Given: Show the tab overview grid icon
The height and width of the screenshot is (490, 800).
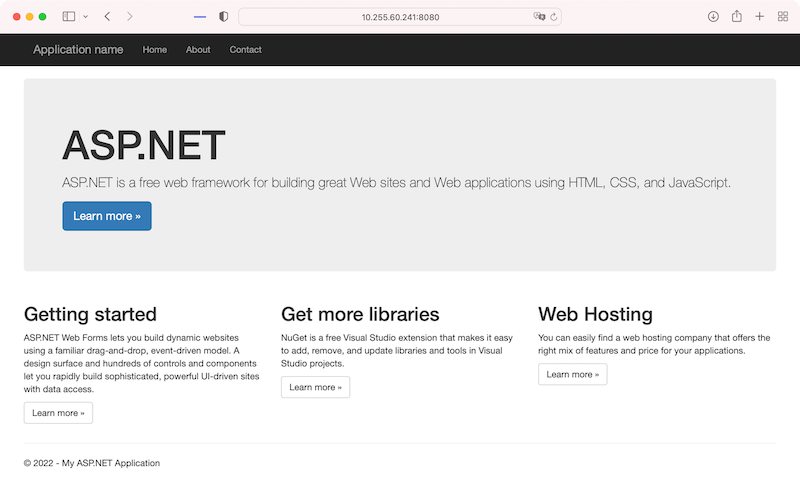Looking at the screenshot, I should pyautogui.click(x=783, y=17).
